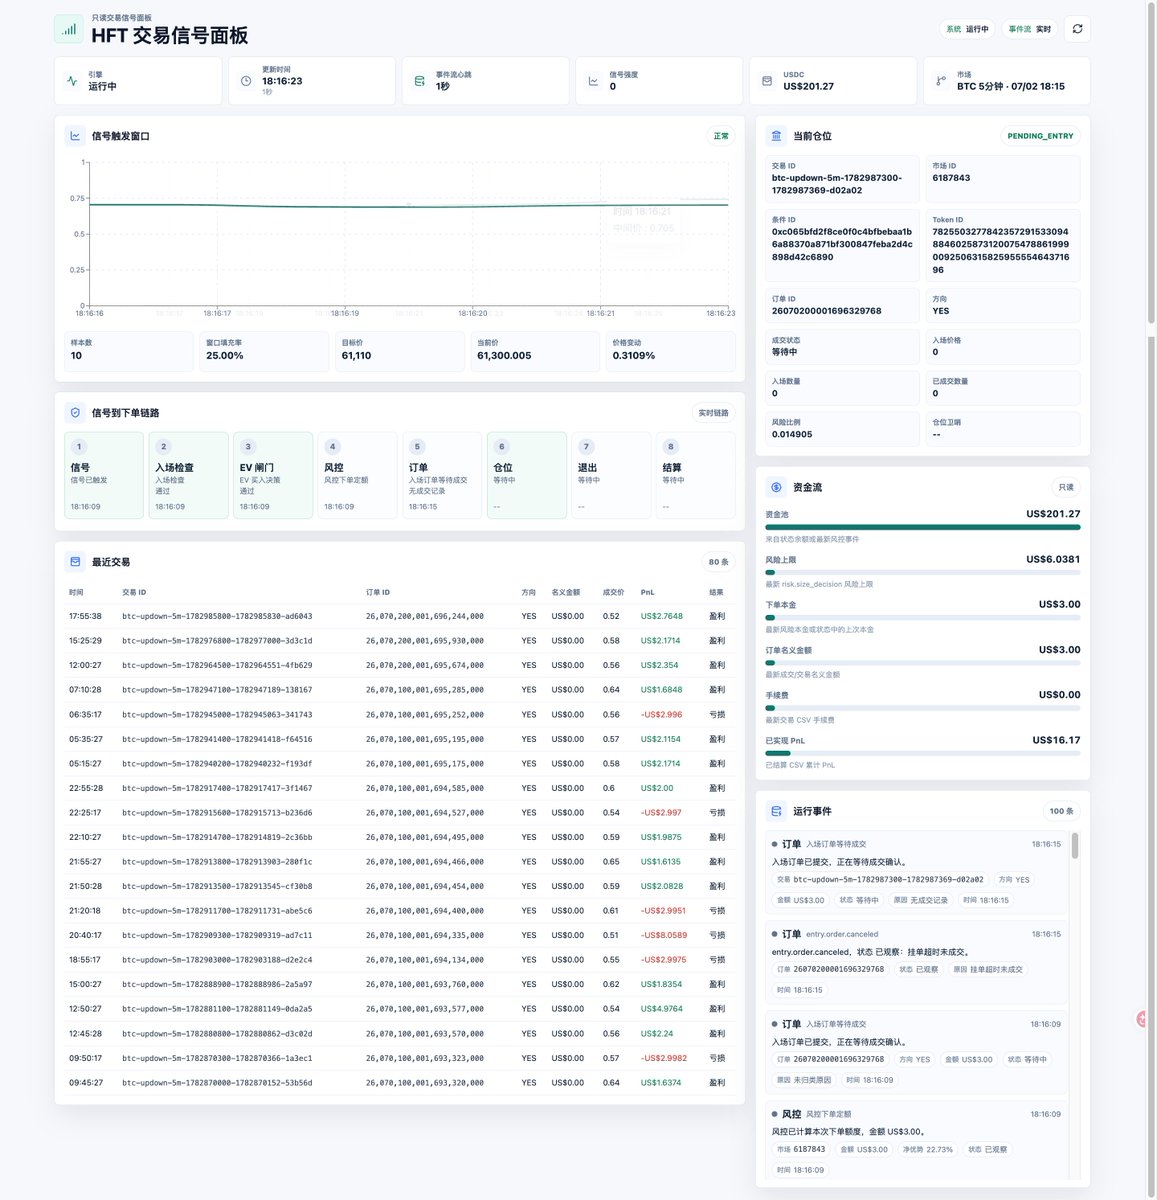Click the clock icon in 更新时间 card

(x=246, y=81)
